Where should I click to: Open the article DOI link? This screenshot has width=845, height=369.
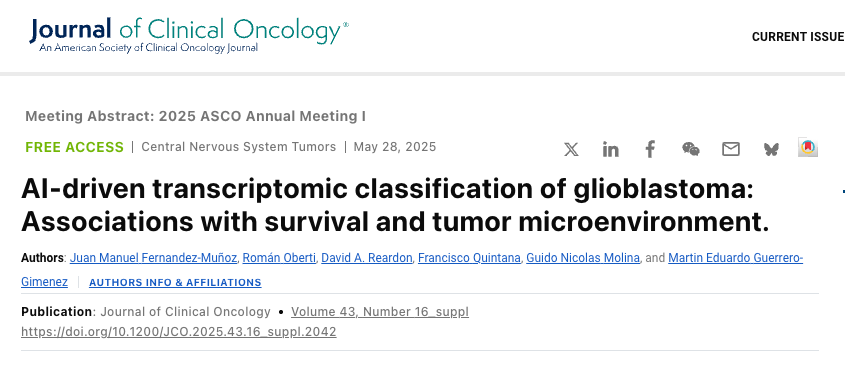pos(179,332)
